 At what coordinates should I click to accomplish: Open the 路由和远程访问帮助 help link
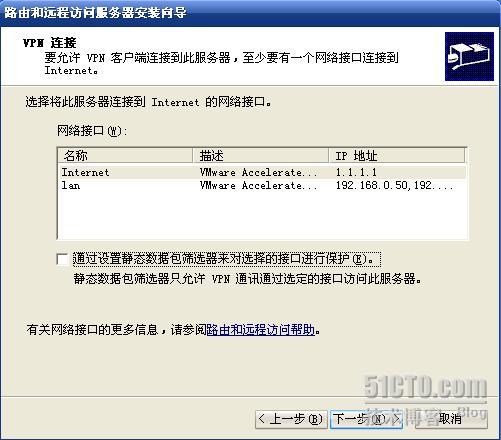point(261,330)
